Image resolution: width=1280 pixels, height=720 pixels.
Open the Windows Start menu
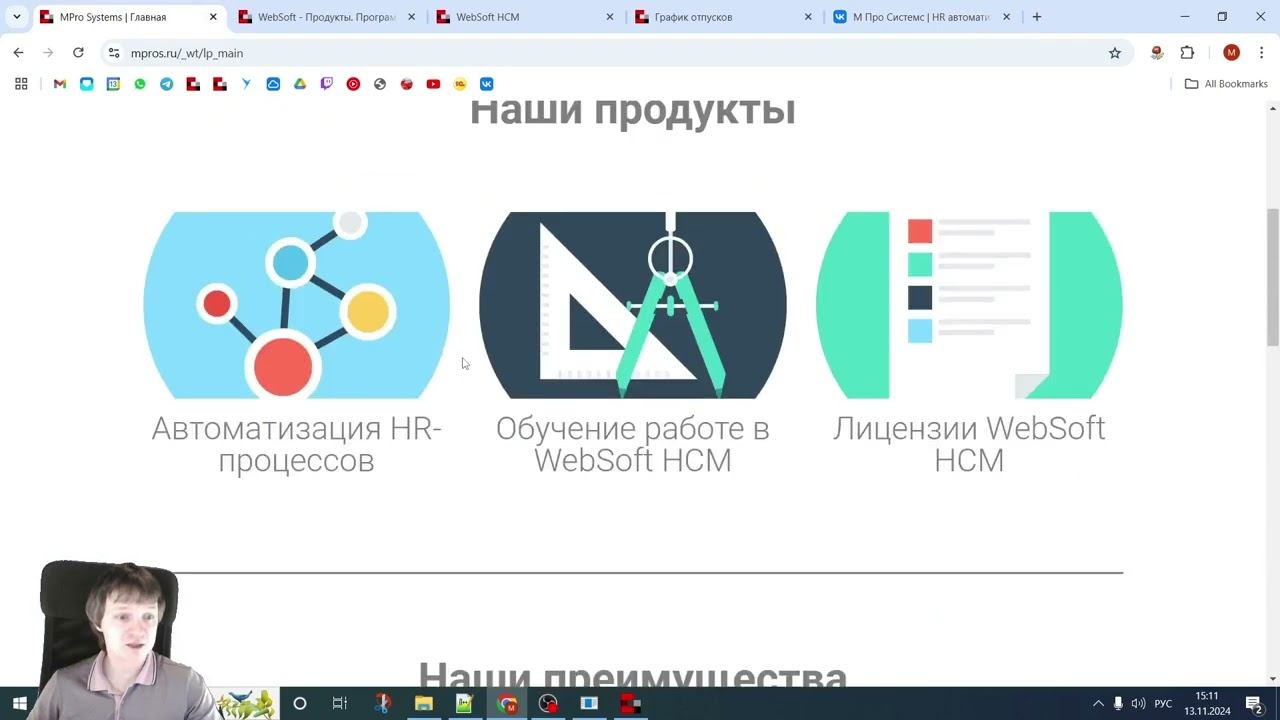pos(19,703)
